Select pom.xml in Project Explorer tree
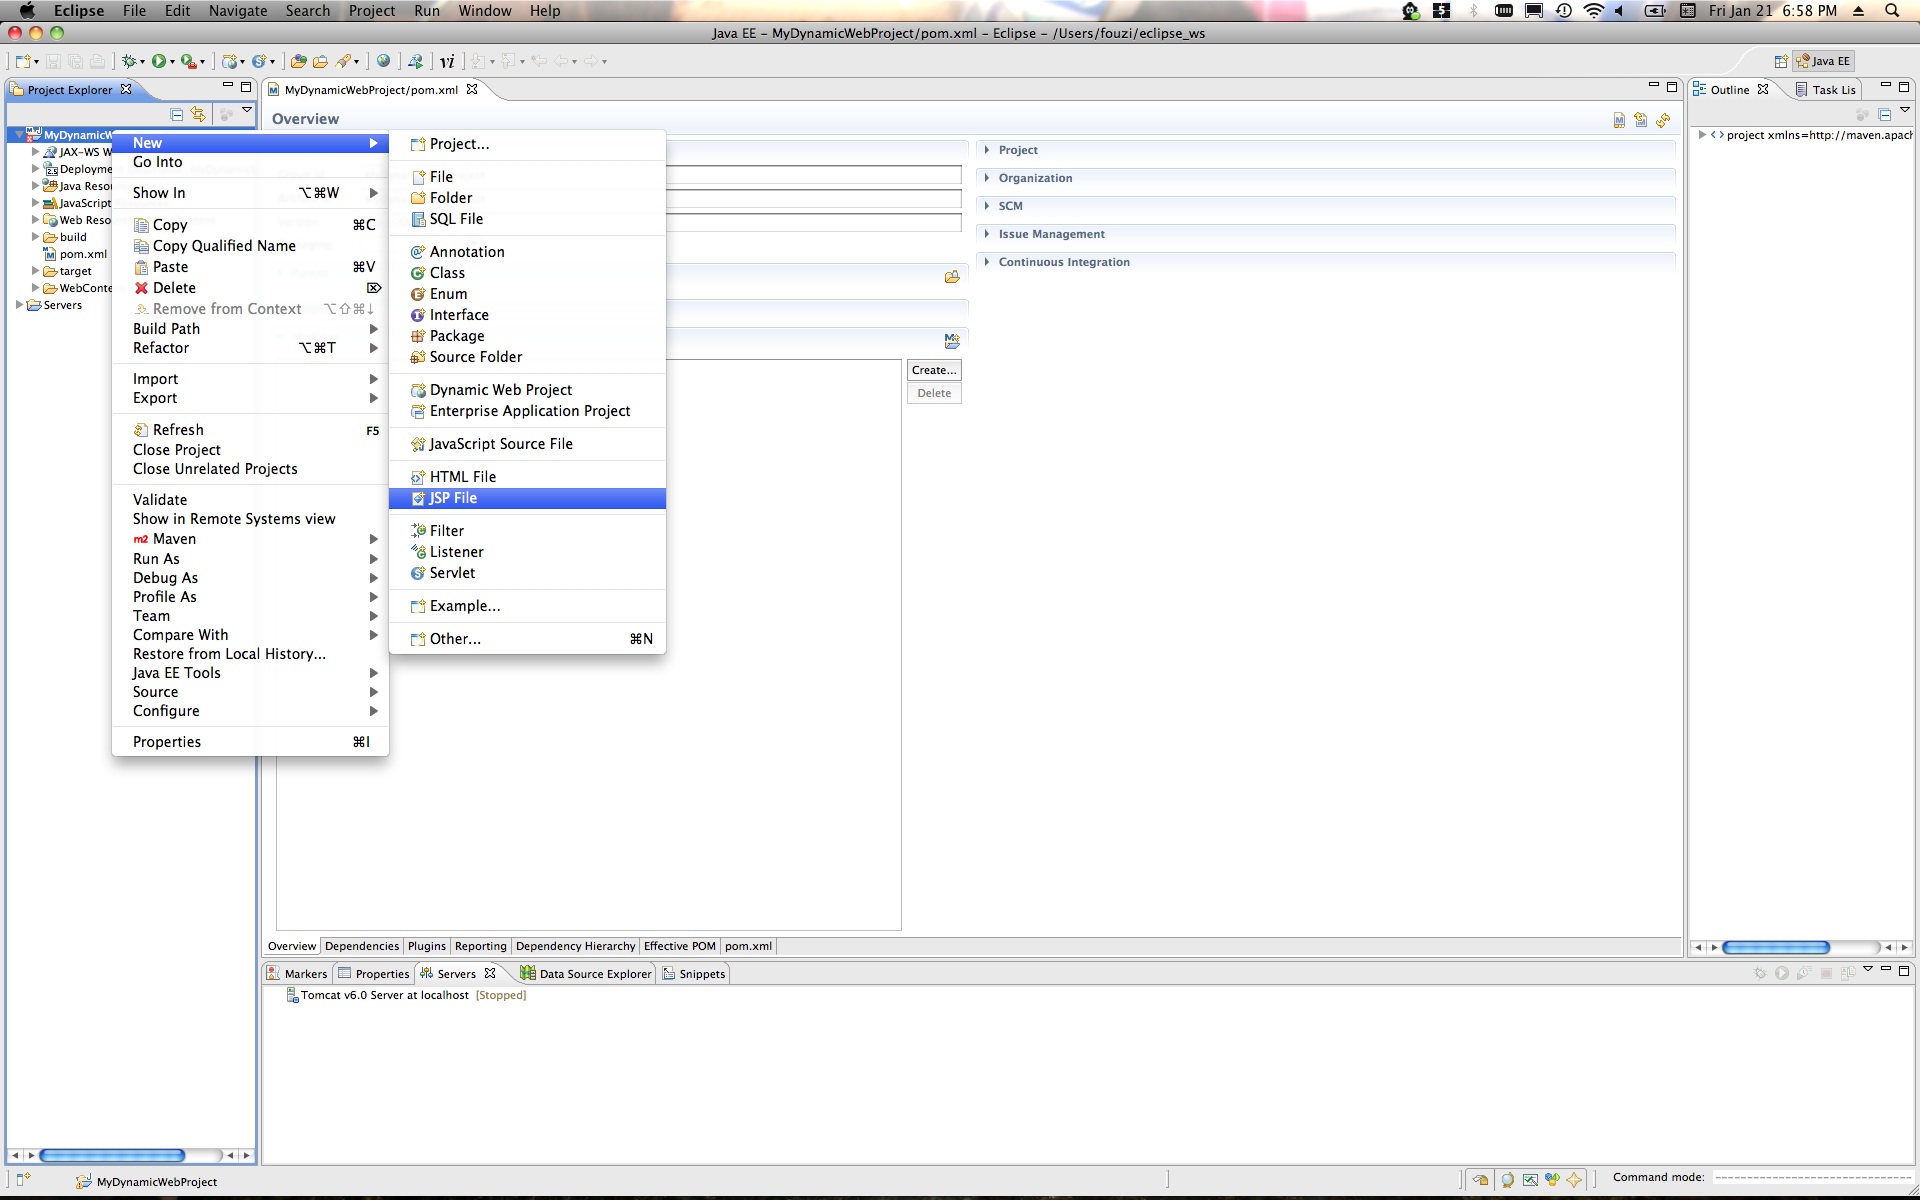 click(x=76, y=254)
